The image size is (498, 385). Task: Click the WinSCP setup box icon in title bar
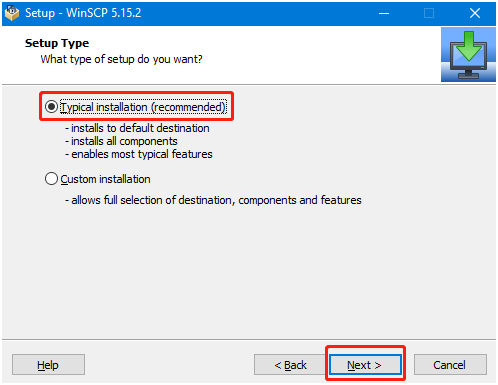tap(12, 13)
